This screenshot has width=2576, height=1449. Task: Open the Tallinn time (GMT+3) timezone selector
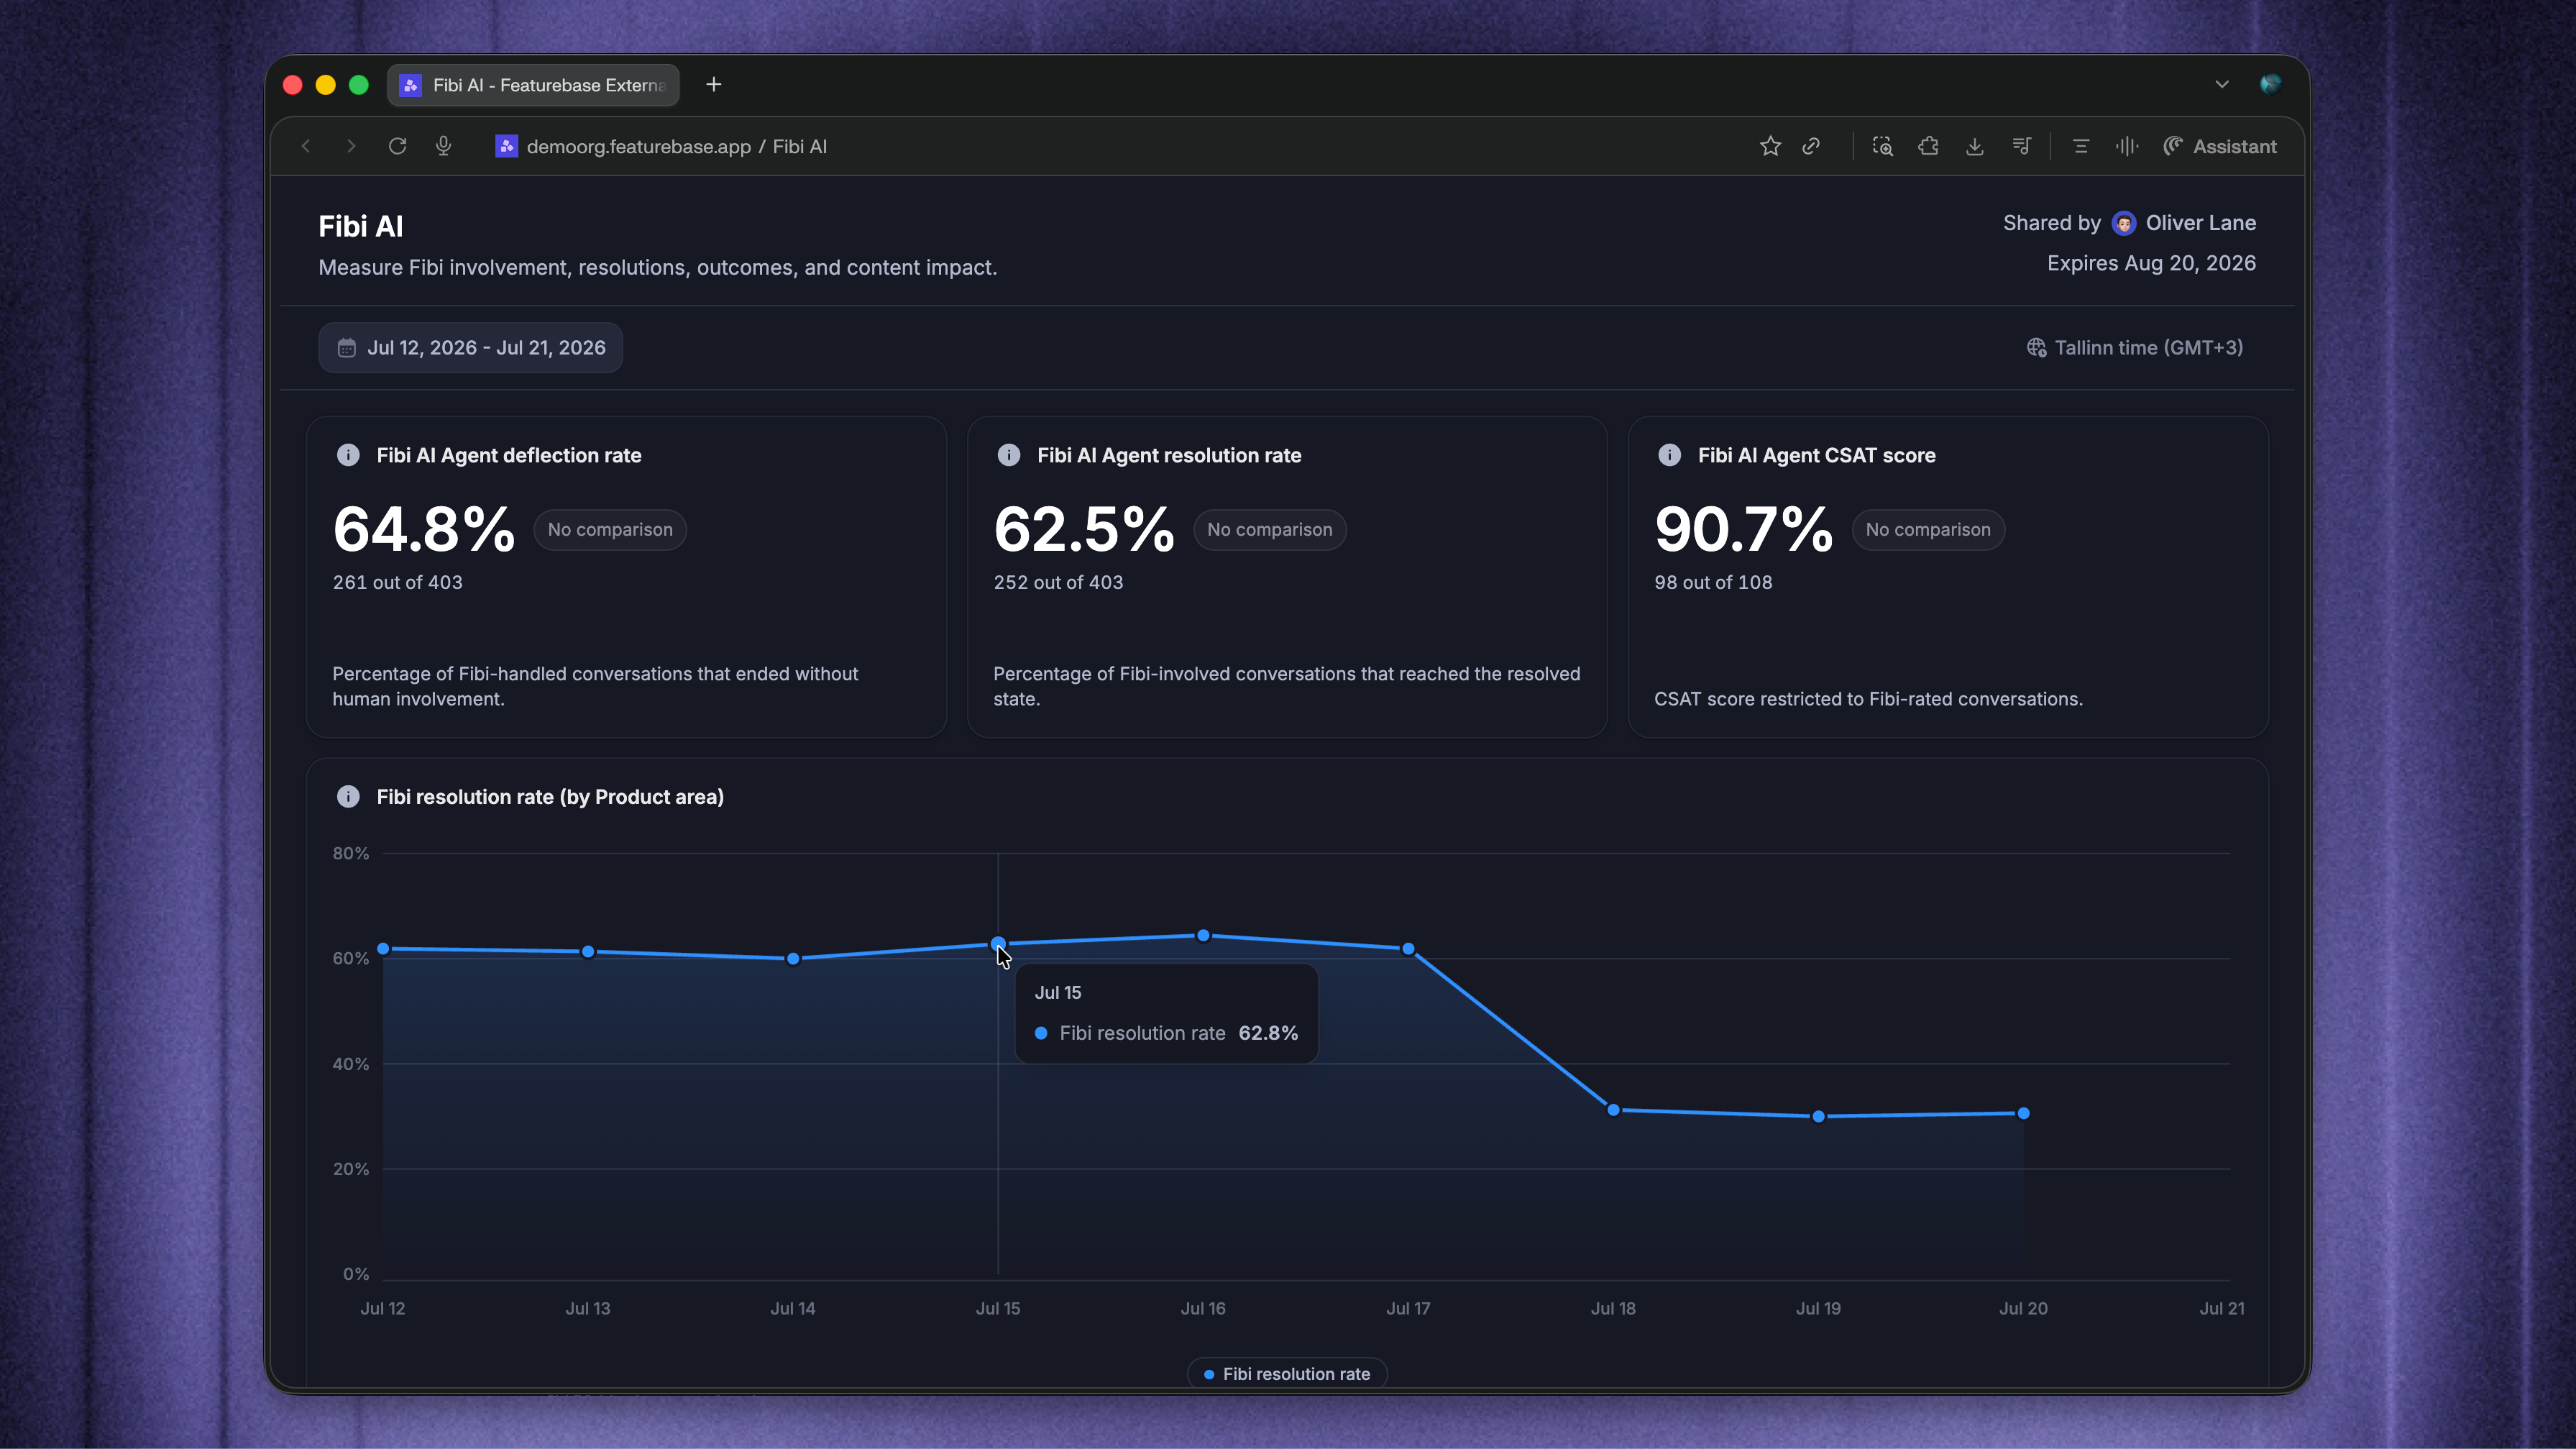point(2134,347)
